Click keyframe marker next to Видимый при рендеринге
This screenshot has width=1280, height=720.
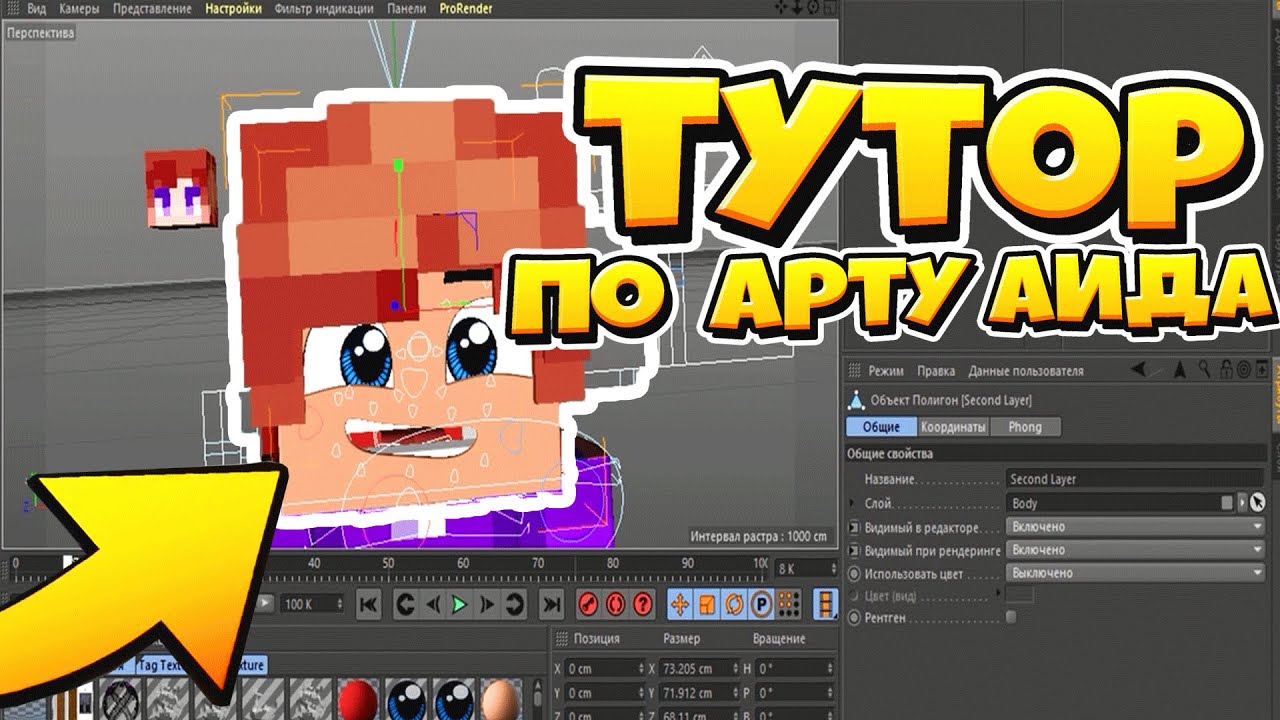pos(854,550)
